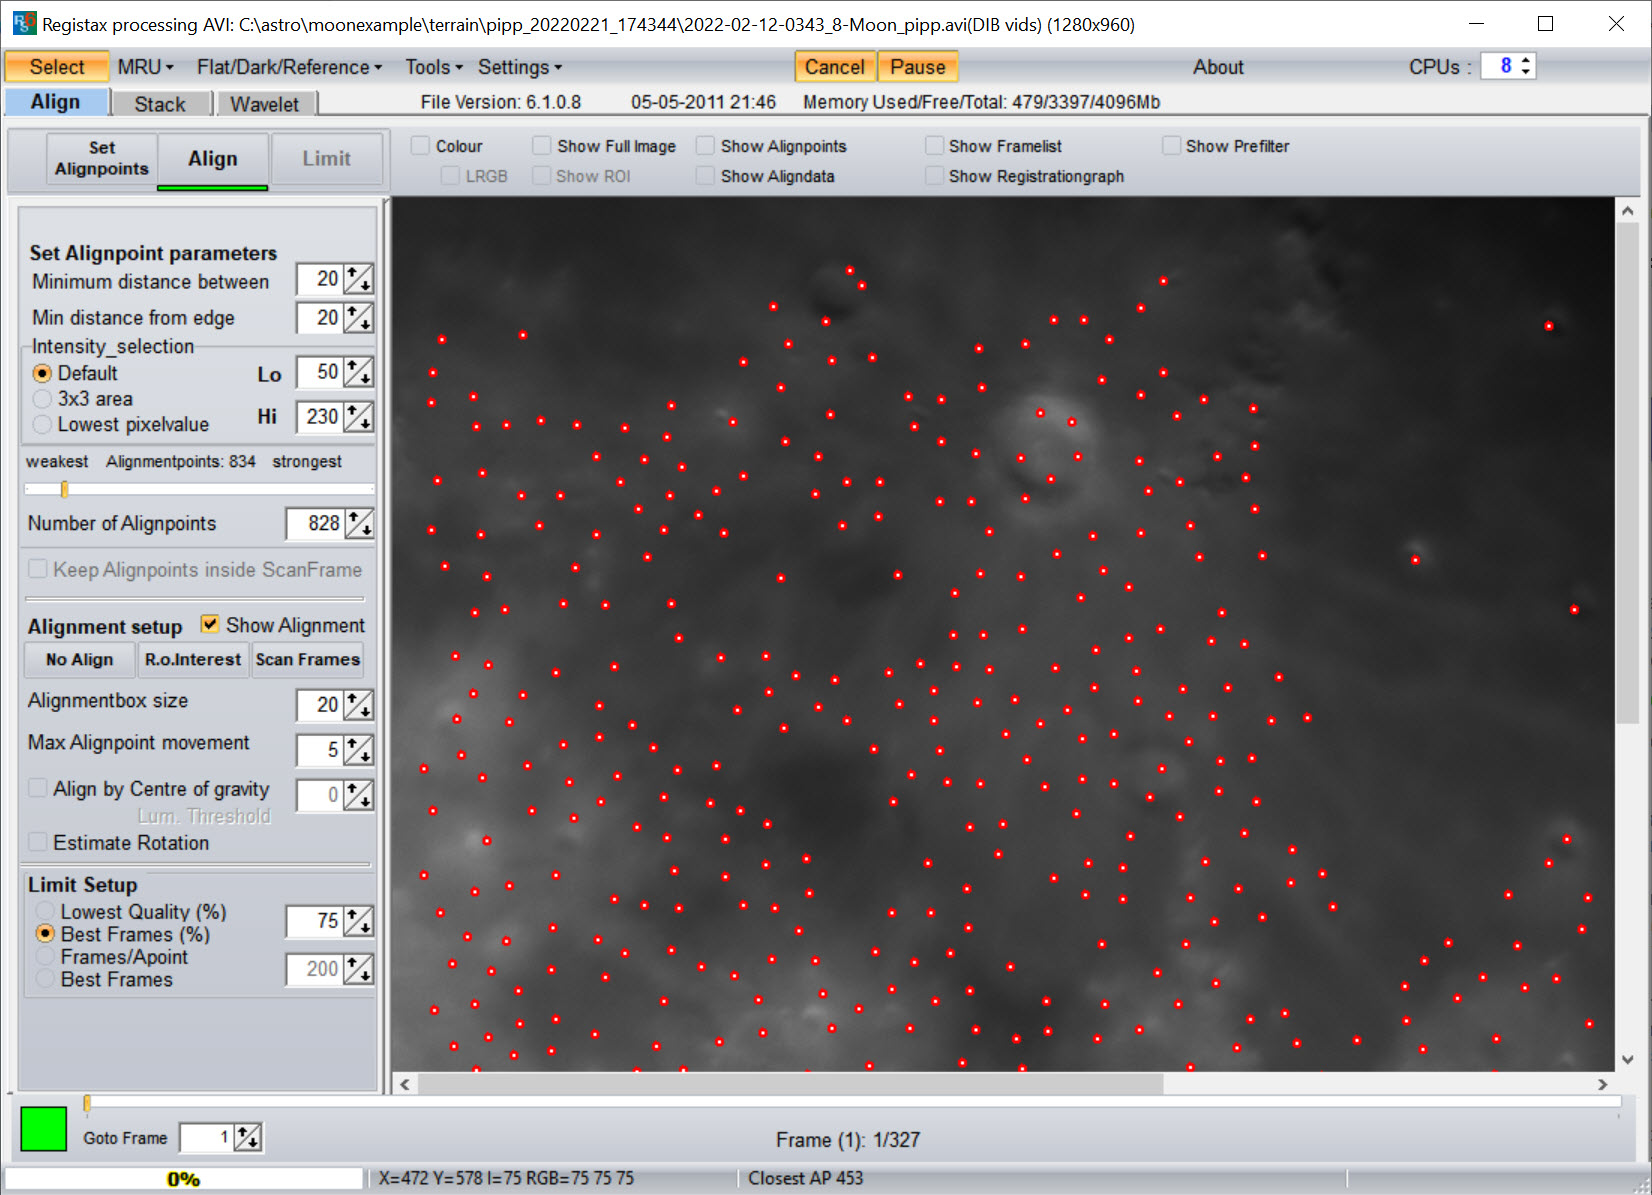Expand the Flat/Dark/Reference menu
Image resolution: width=1652 pixels, height=1195 pixels.
[x=288, y=67]
